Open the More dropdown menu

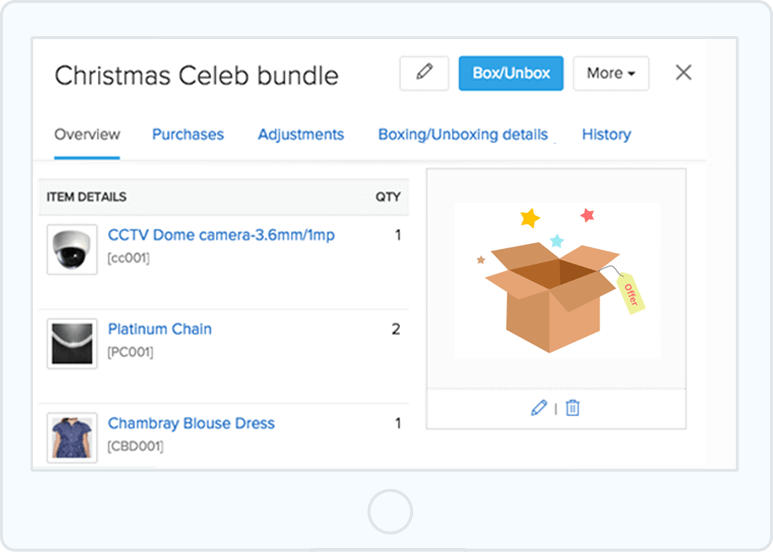611,73
